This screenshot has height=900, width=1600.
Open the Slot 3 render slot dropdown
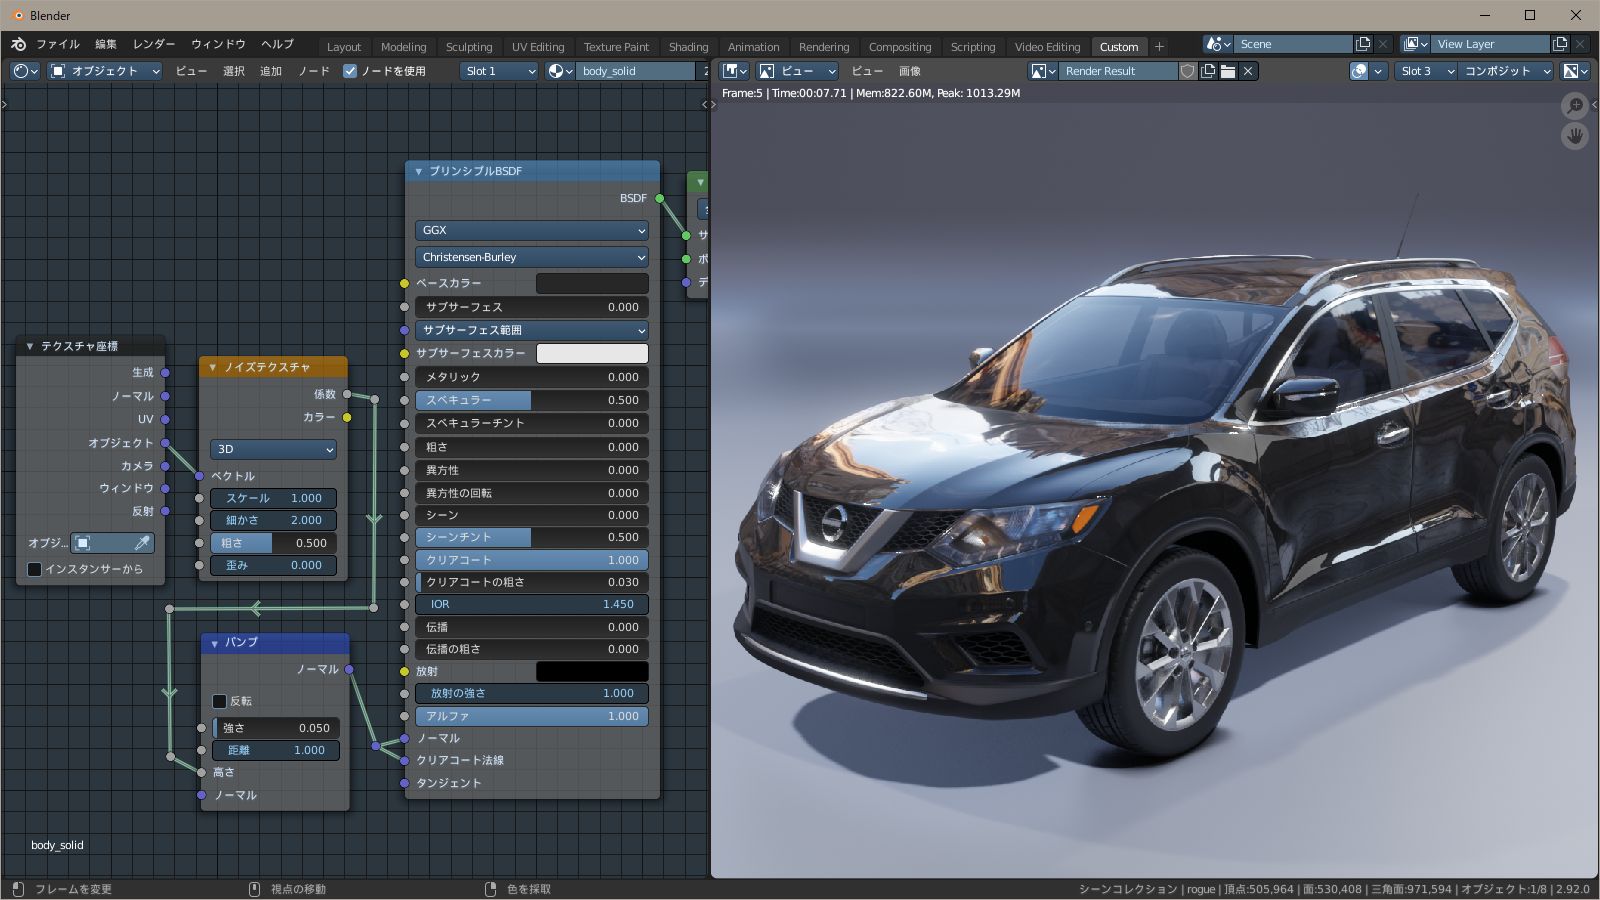click(x=1427, y=71)
